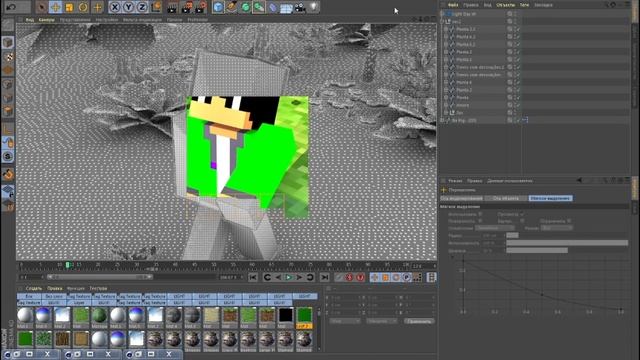Click the lowest soft selection slider
640x360 pixels.
[x=537, y=250]
